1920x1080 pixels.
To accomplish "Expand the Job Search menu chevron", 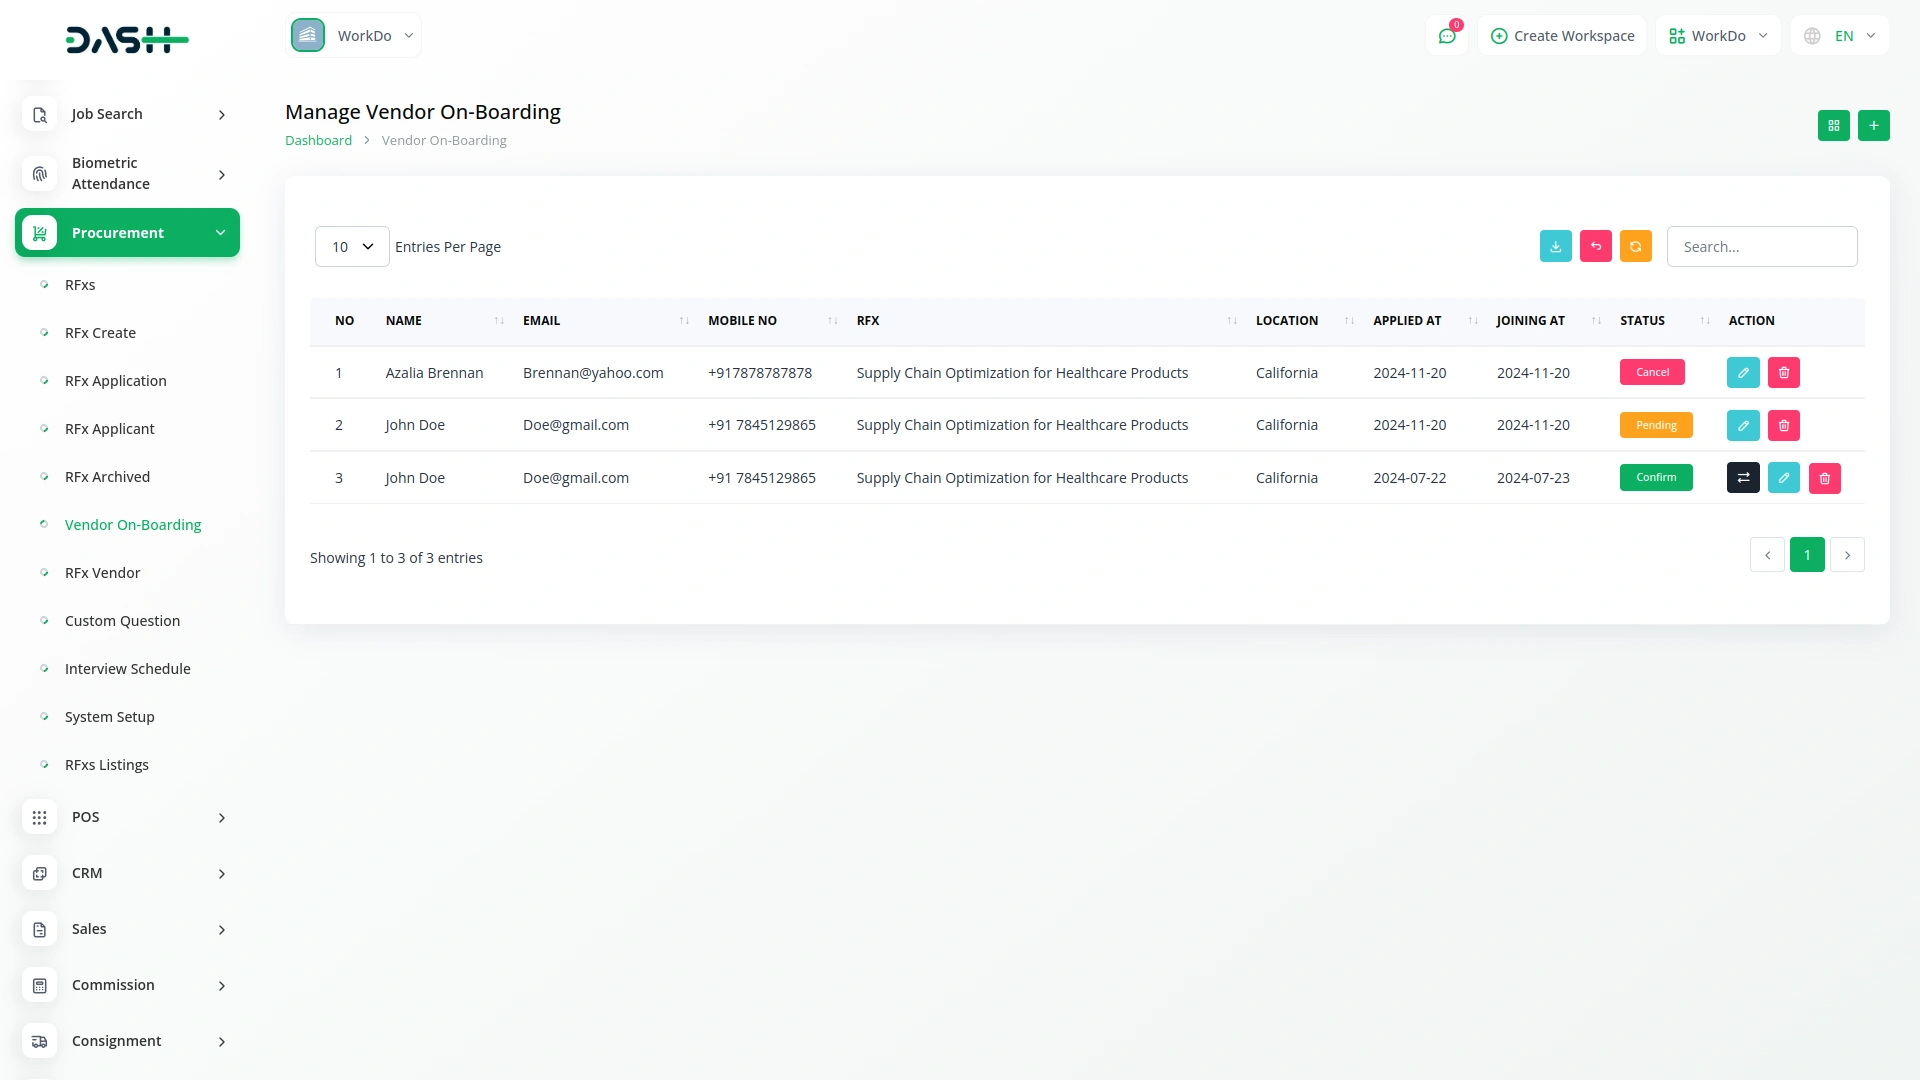I will tap(221, 115).
